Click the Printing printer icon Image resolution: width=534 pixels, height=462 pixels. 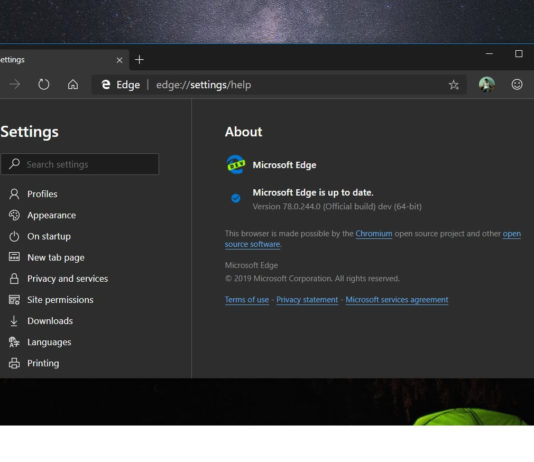14,363
